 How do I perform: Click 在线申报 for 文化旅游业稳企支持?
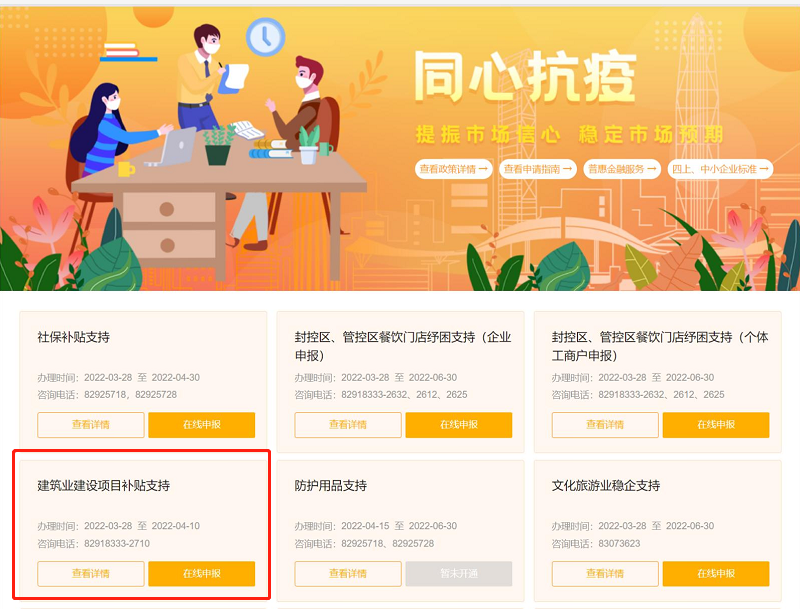pos(716,574)
